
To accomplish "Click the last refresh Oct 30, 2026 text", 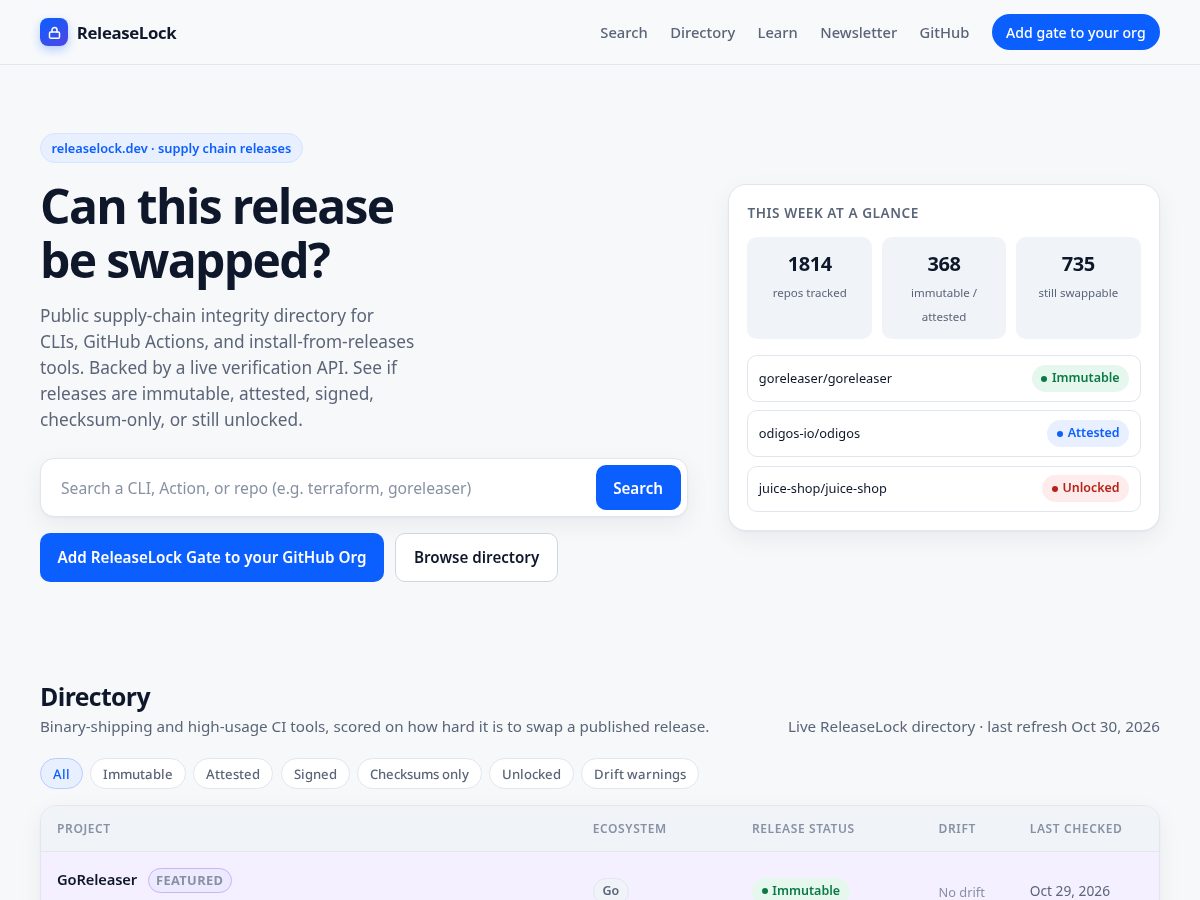I will [x=1073, y=727].
